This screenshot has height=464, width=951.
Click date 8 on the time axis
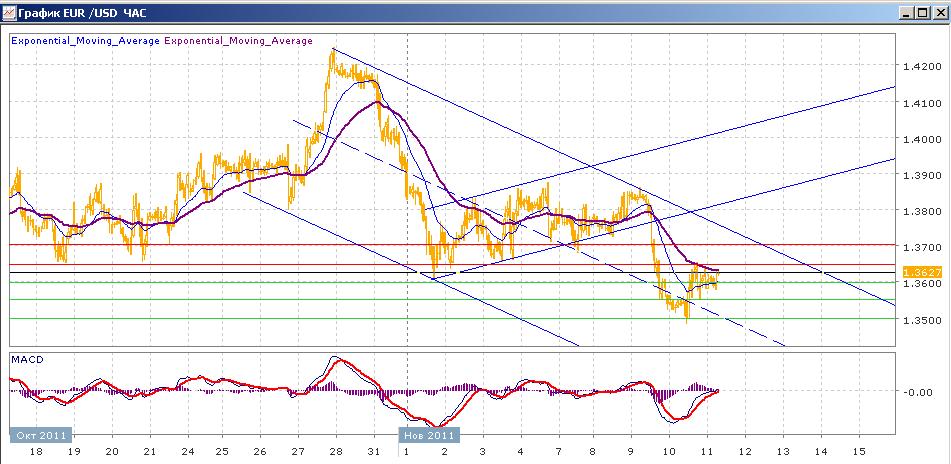(593, 452)
